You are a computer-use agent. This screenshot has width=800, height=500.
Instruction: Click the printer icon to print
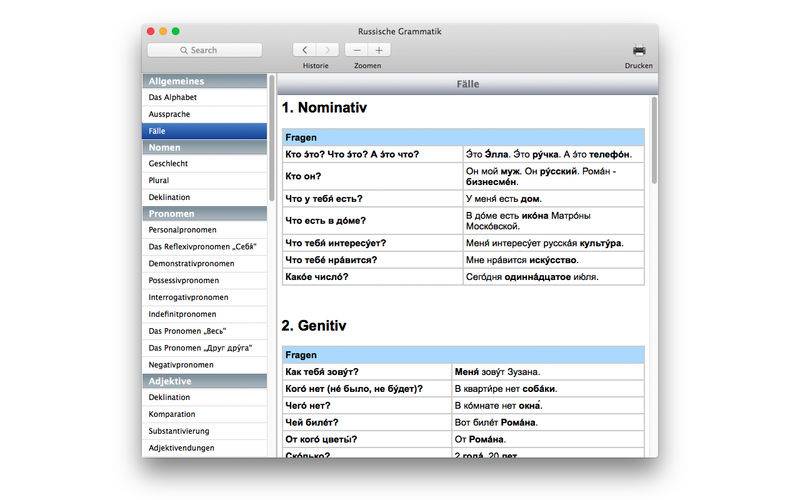point(639,50)
